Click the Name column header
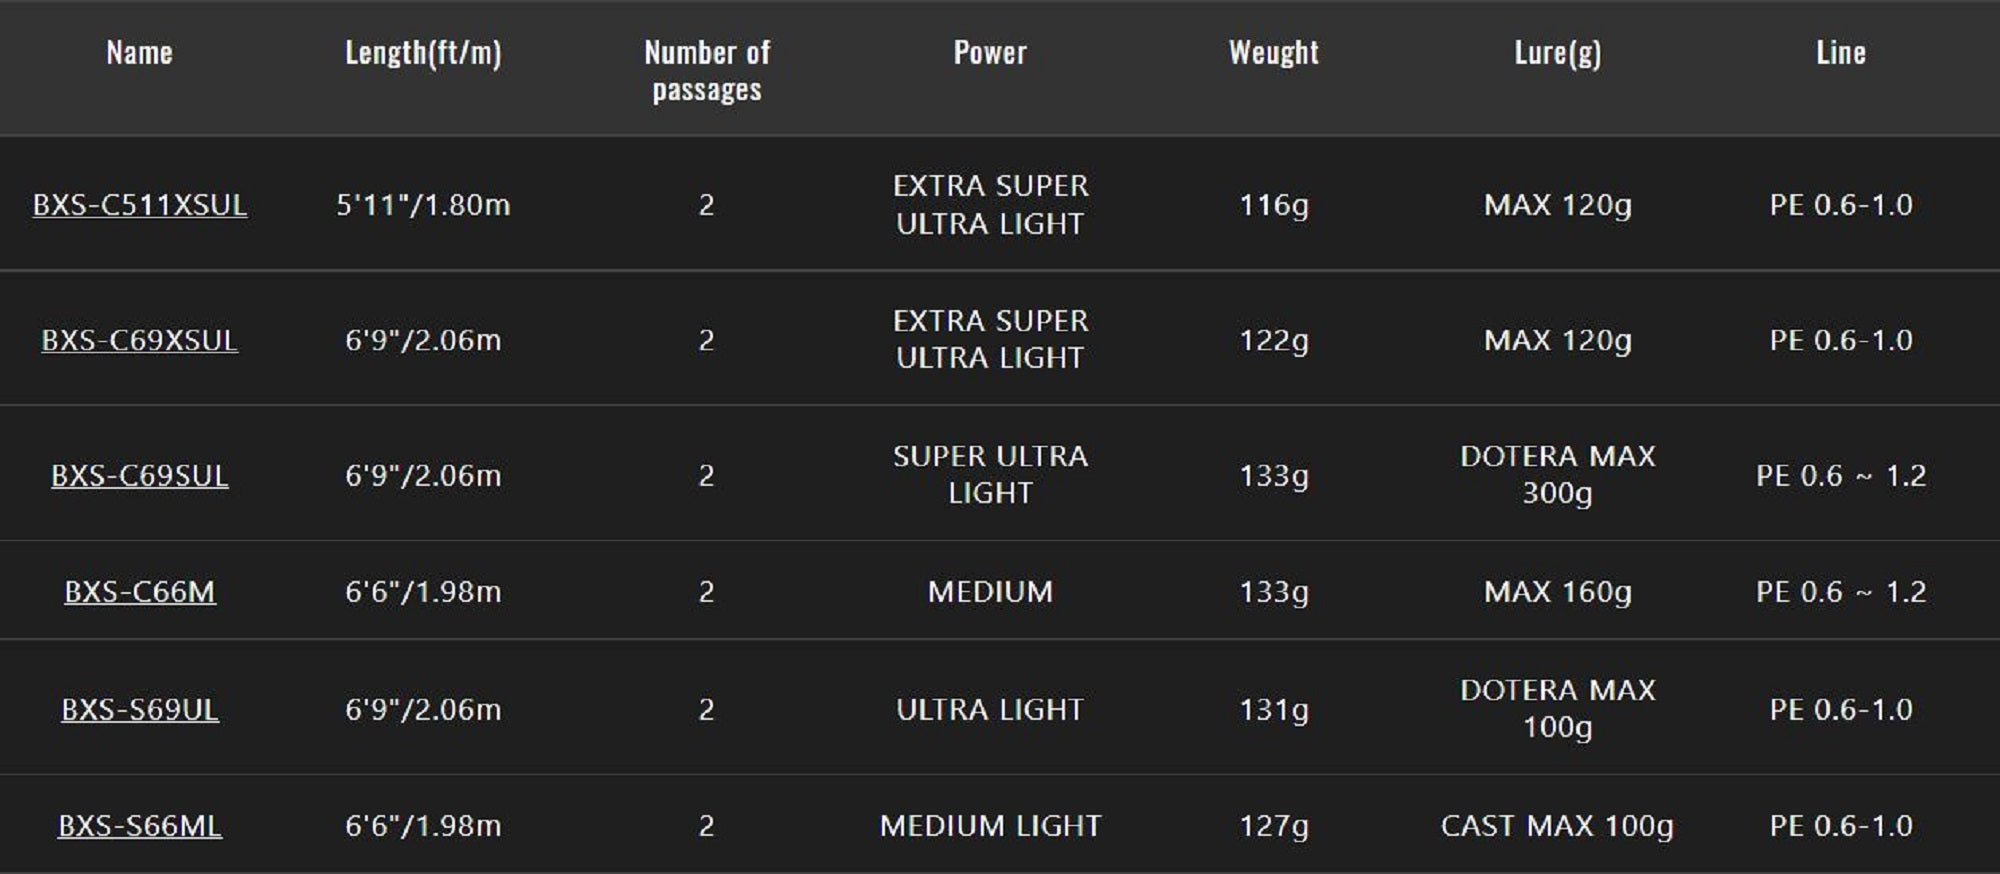 pos(140,52)
